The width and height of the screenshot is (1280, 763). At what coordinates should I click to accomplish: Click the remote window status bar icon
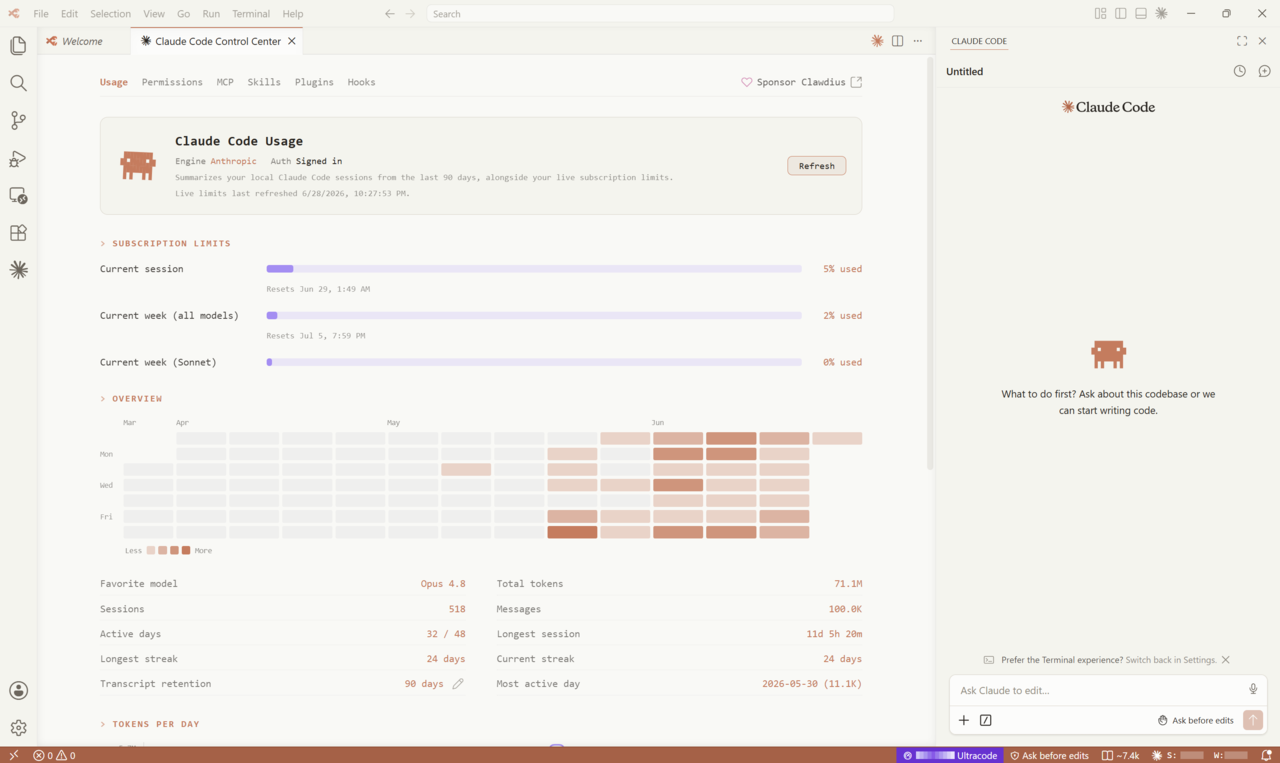click(13, 755)
